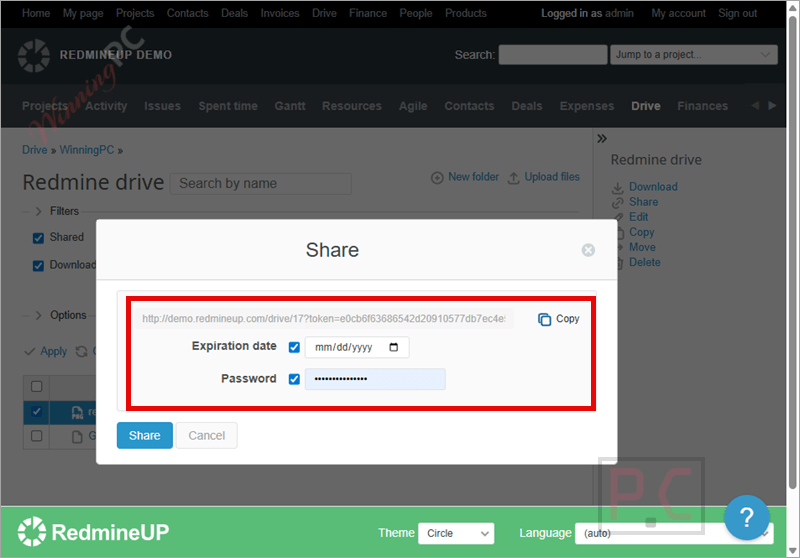This screenshot has height=558, width=800.
Task: Click the document file icon in second row
Action: (x=77, y=437)
